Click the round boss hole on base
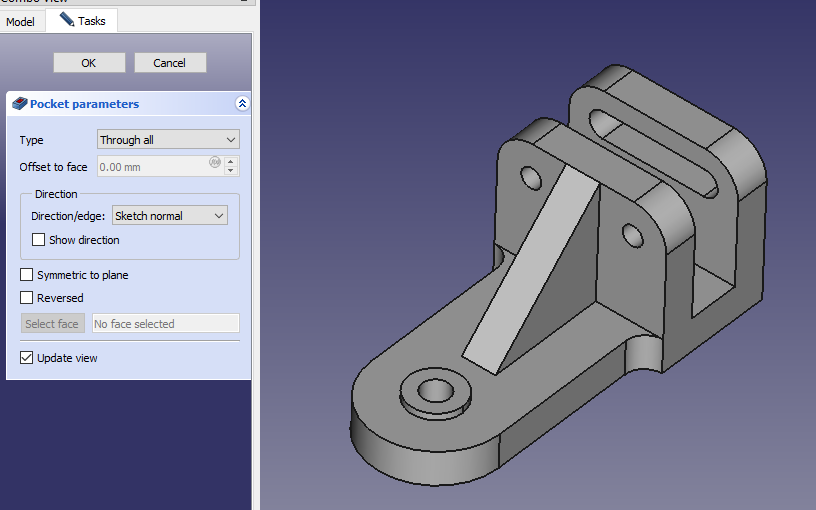The height and width of the screenshot is (510, 816). 435,388
